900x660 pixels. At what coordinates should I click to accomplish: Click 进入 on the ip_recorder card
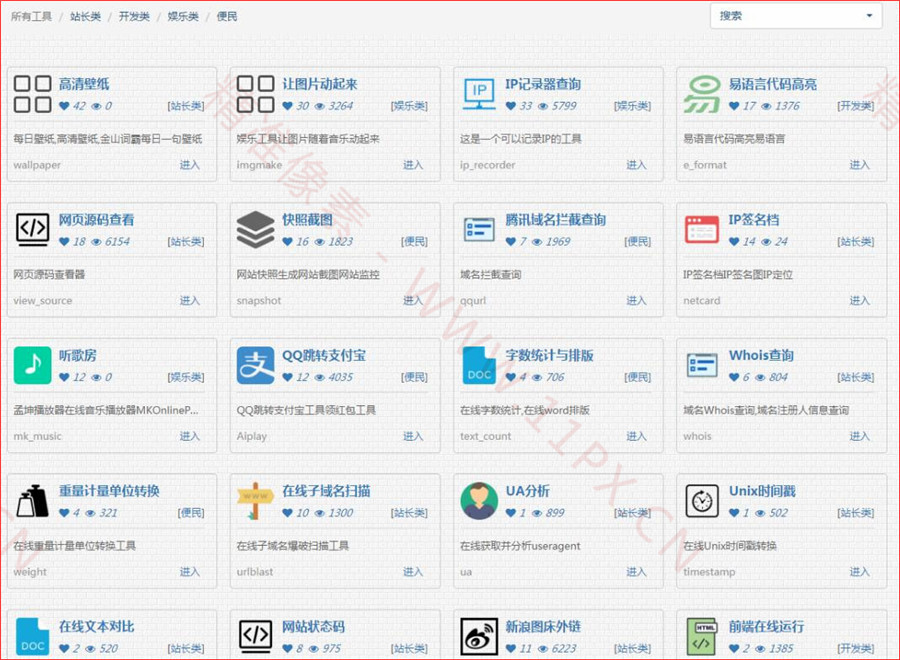tap(636, 165)
